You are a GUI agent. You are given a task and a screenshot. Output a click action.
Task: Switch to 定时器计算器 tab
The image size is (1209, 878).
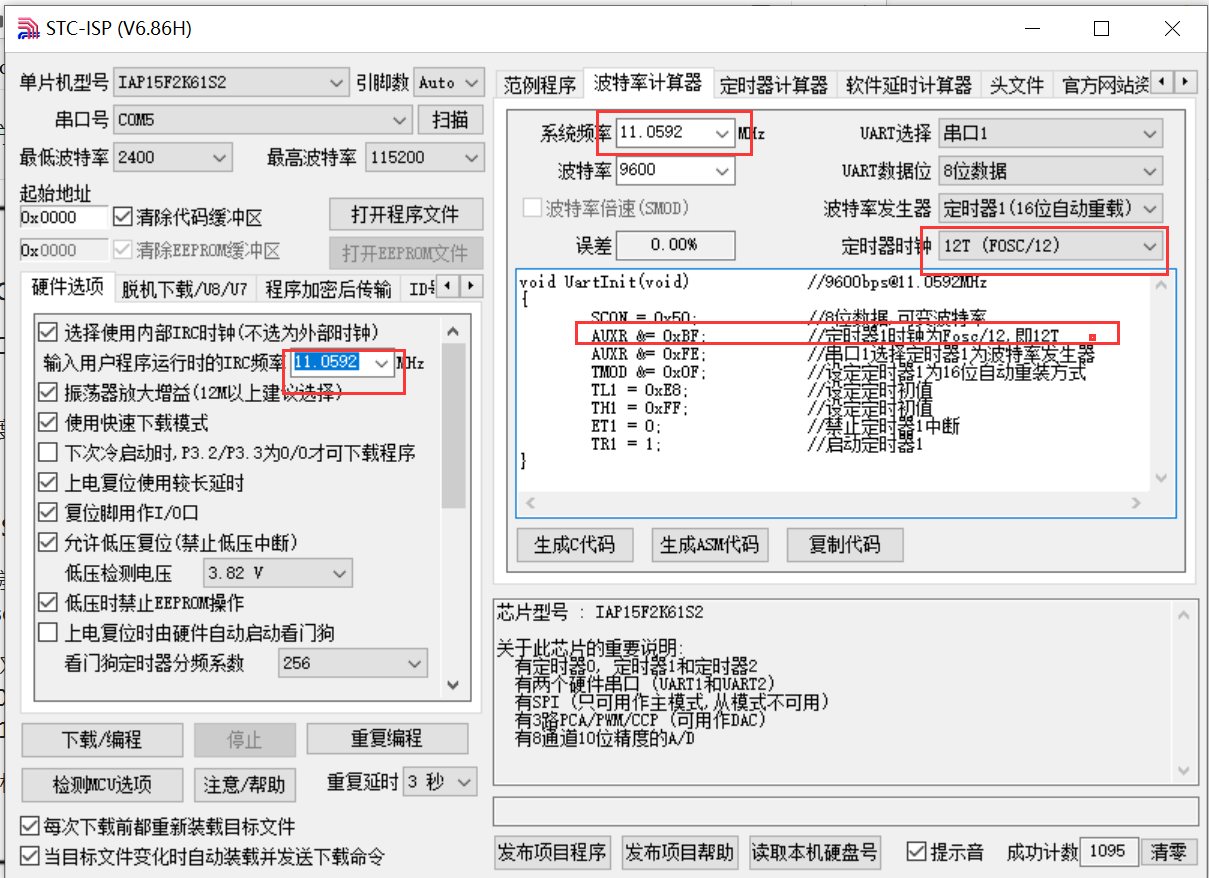774,85
